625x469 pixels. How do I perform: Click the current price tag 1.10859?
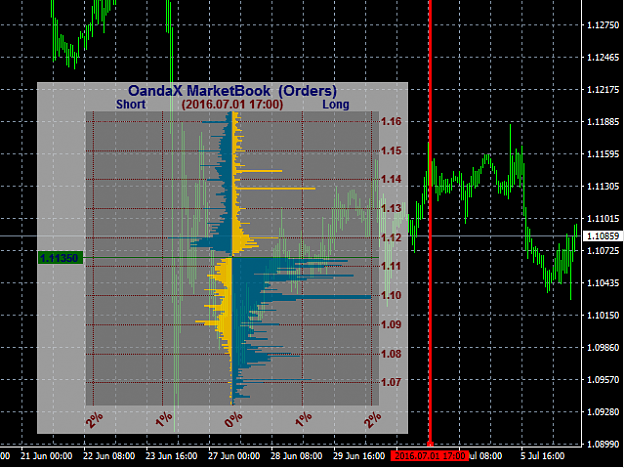tap(603, 236)
